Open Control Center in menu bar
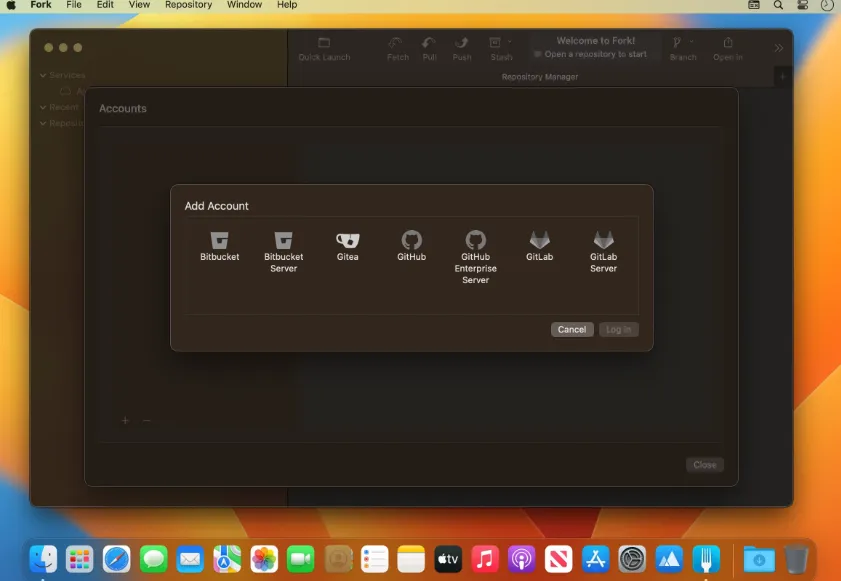This screenshot has height=581, width=841. [803, 5]
